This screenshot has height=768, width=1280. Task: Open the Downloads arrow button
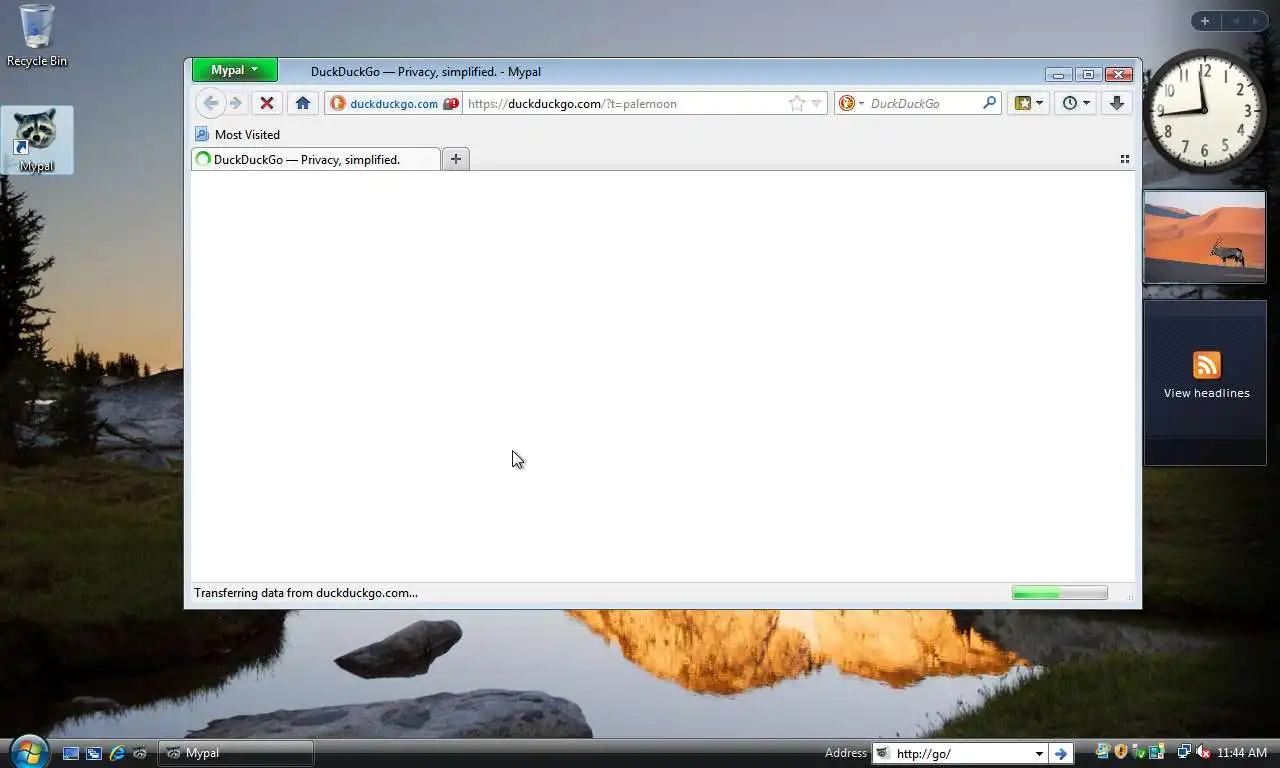click(x=1117, y=103)
